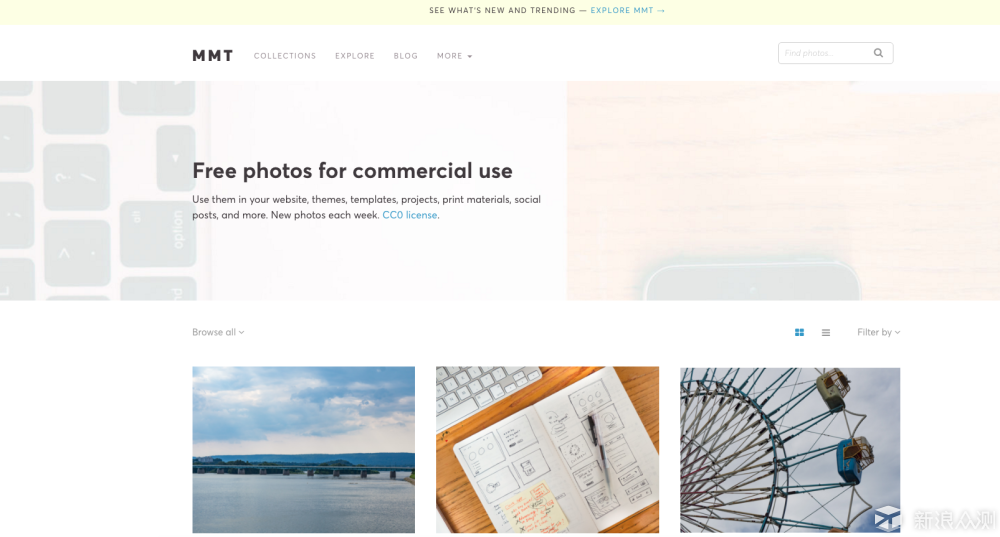Click the chevron beside Filter by
Image resolution: width=1000 pixels, height=537 pixels.
pyautogui.click(x=897, y=332)
